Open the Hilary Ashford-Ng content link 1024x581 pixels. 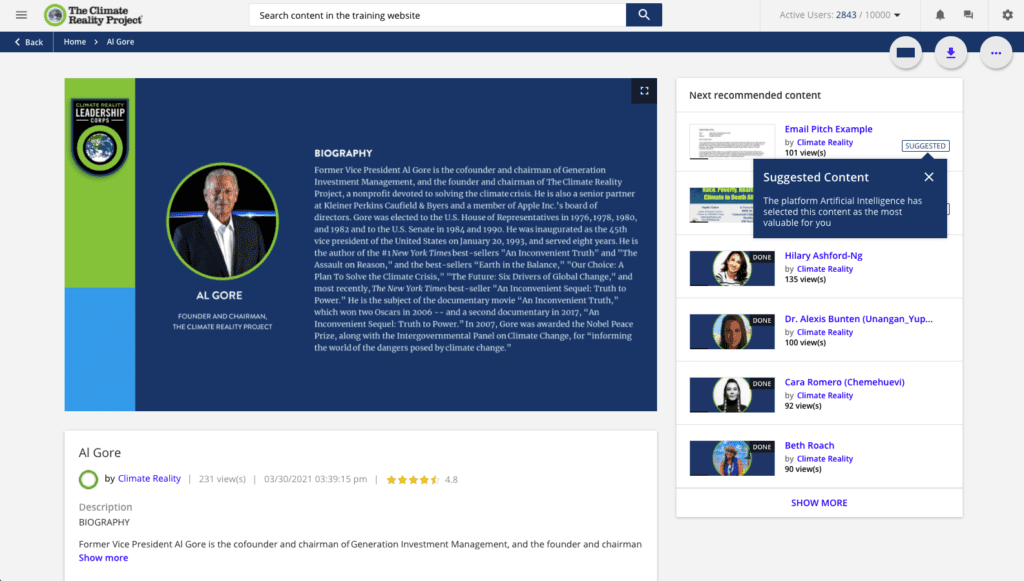(823, 256)
